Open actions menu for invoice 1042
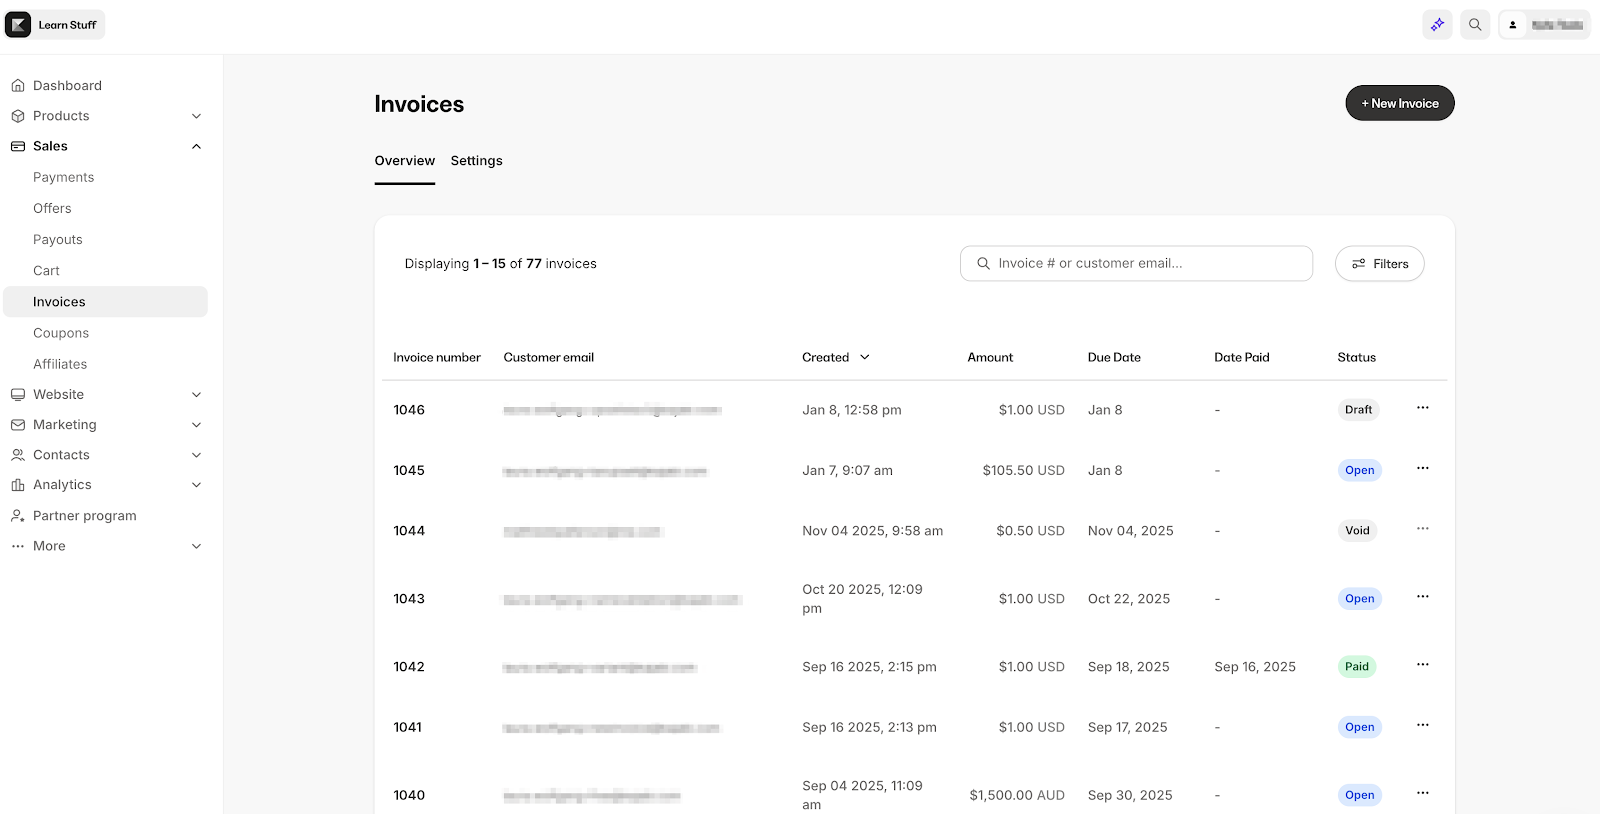This screenshot has width=1600, height=814. pyautogui.click(x=1422, y=664)
